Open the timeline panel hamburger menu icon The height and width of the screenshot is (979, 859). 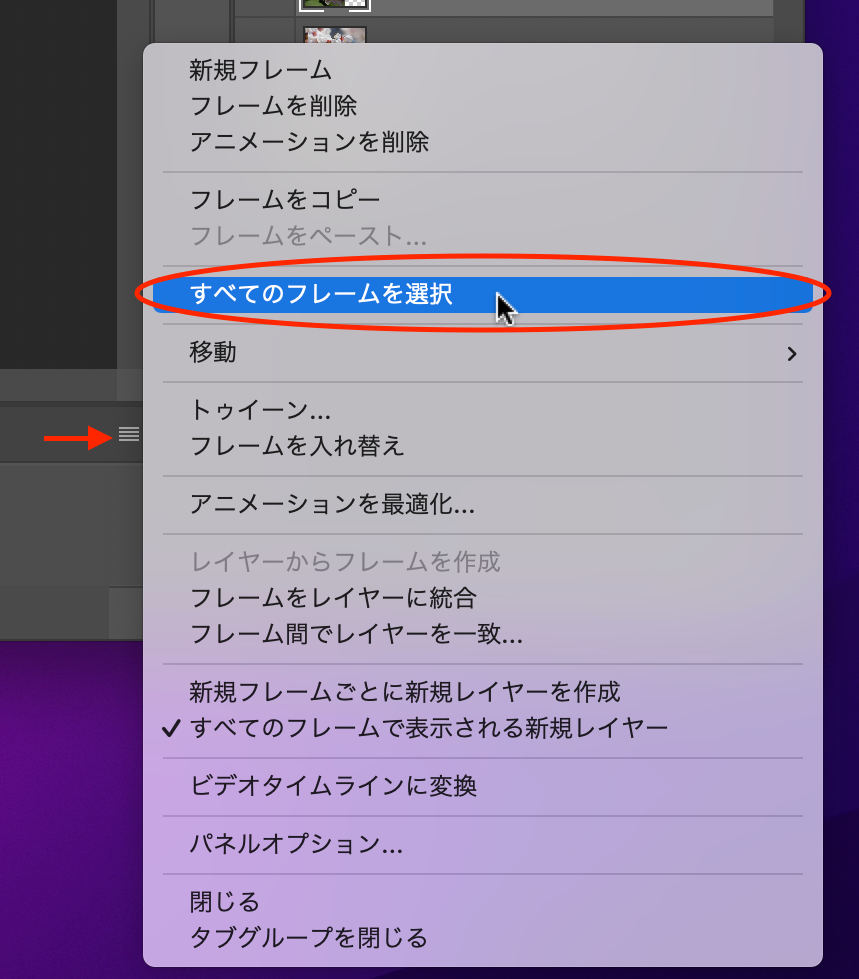click(x=129, y=434)
